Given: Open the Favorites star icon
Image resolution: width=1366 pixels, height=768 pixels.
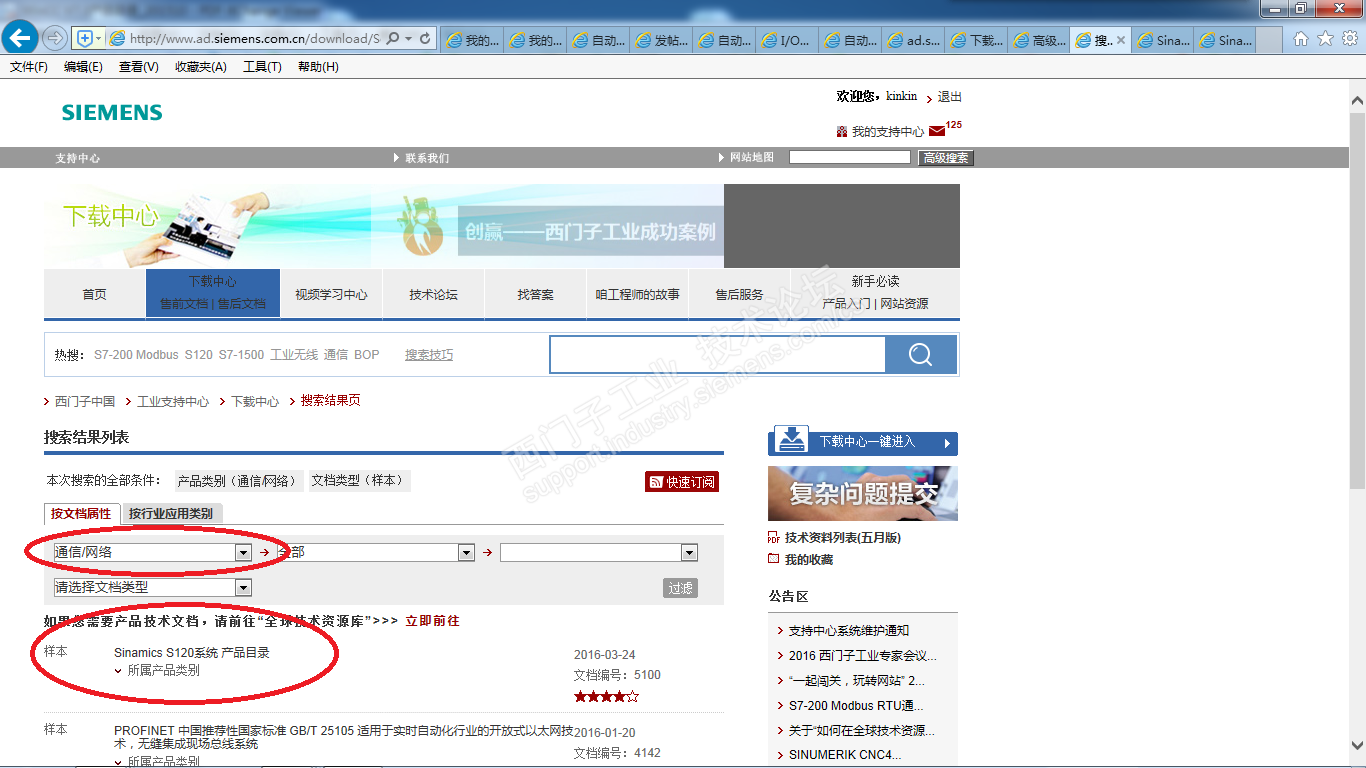Looking at the screenshot, I should [1325, 39].
